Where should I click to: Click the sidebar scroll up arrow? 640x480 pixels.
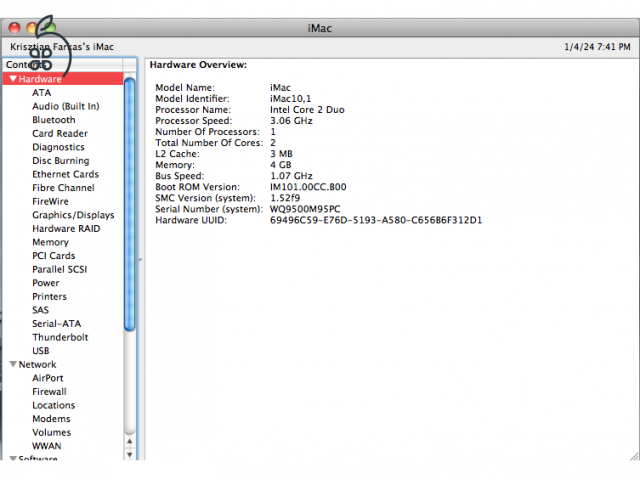point(129,441)
